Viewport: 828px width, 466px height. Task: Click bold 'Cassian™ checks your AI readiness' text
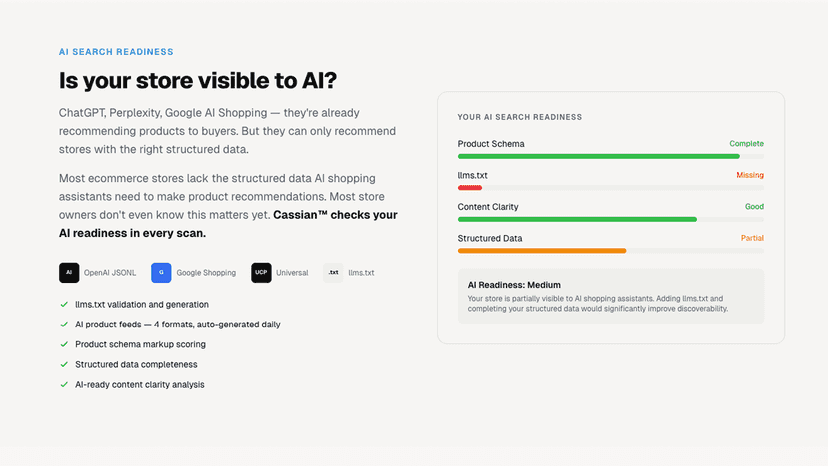pos(228,224)
